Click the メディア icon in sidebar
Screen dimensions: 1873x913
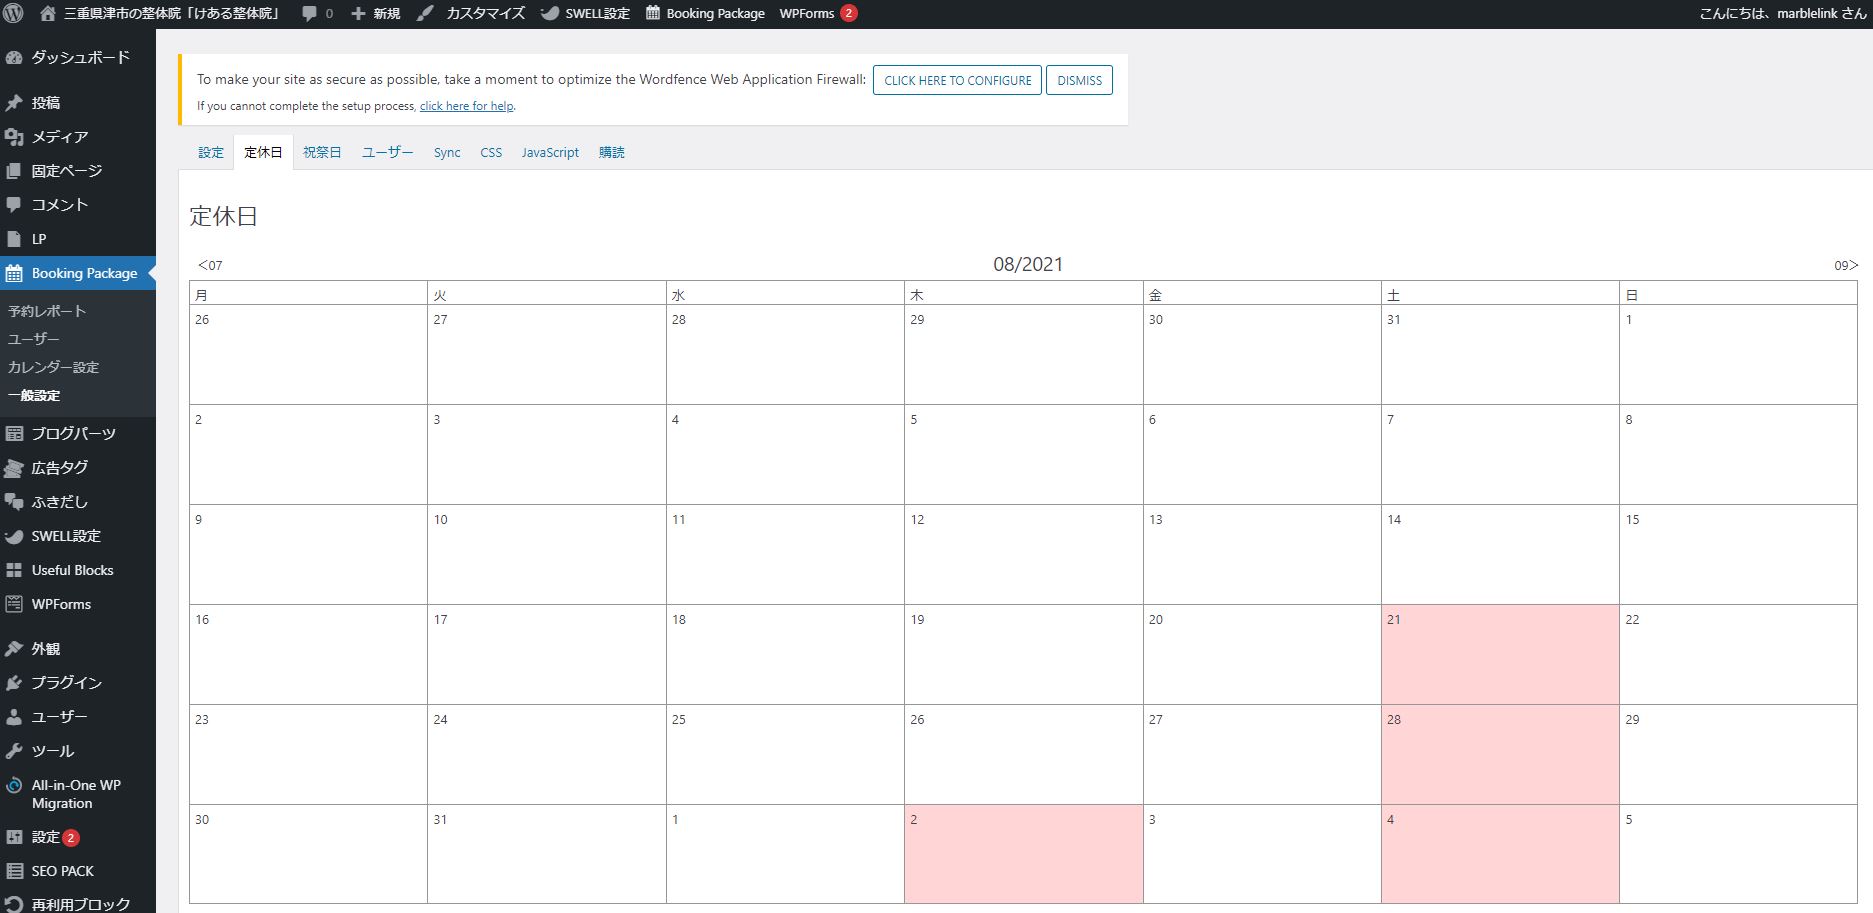click(x=14, y=137)
